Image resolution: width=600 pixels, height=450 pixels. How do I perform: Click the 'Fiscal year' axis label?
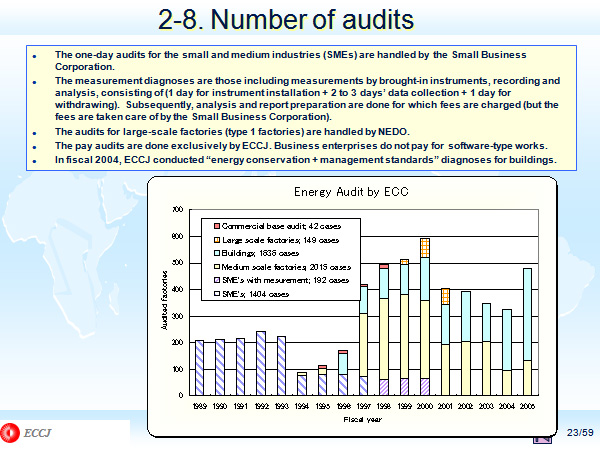coord(362,419)
